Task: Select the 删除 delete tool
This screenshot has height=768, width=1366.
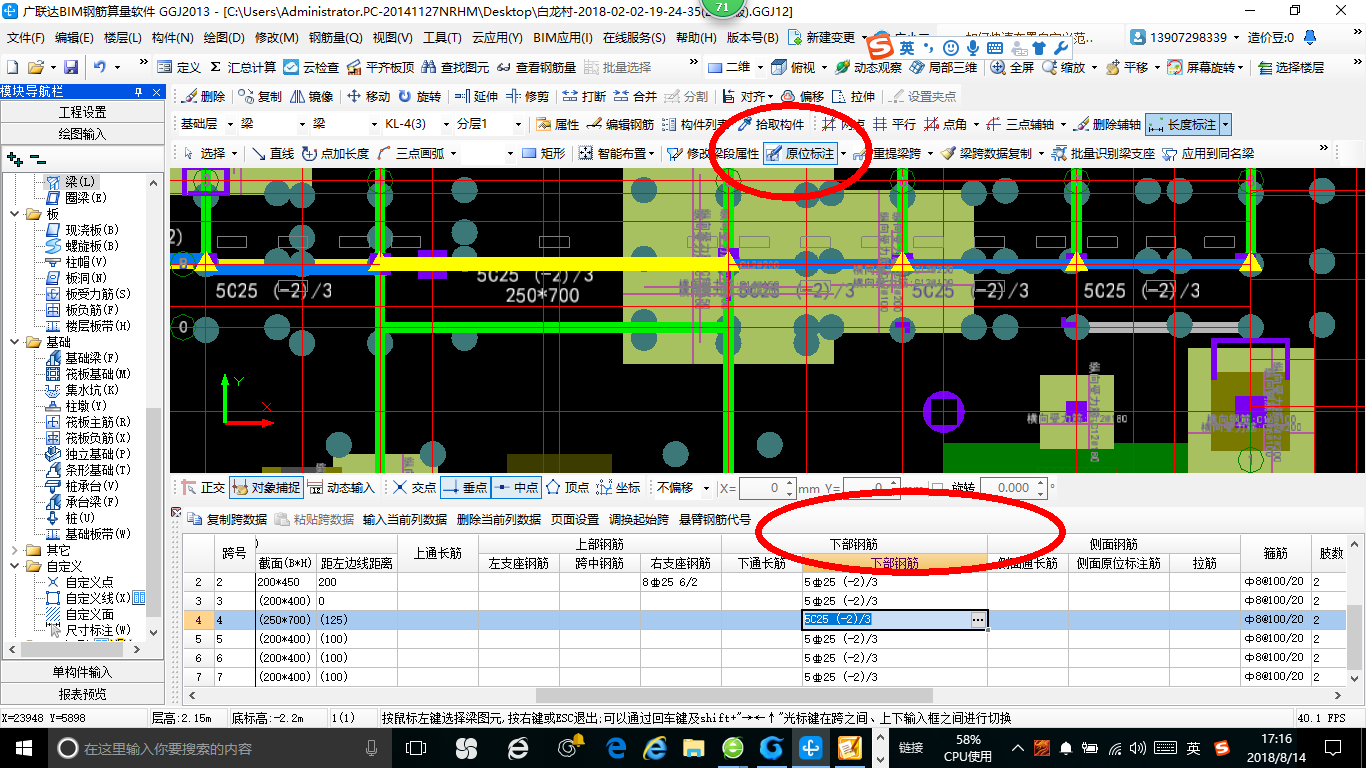Action: pyautogui.click(x=204, y=97)
